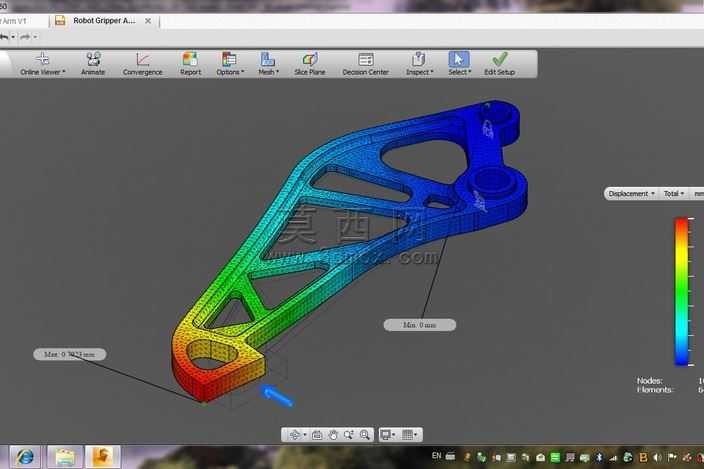Activate the Slice Plane tool

point(310,63)
